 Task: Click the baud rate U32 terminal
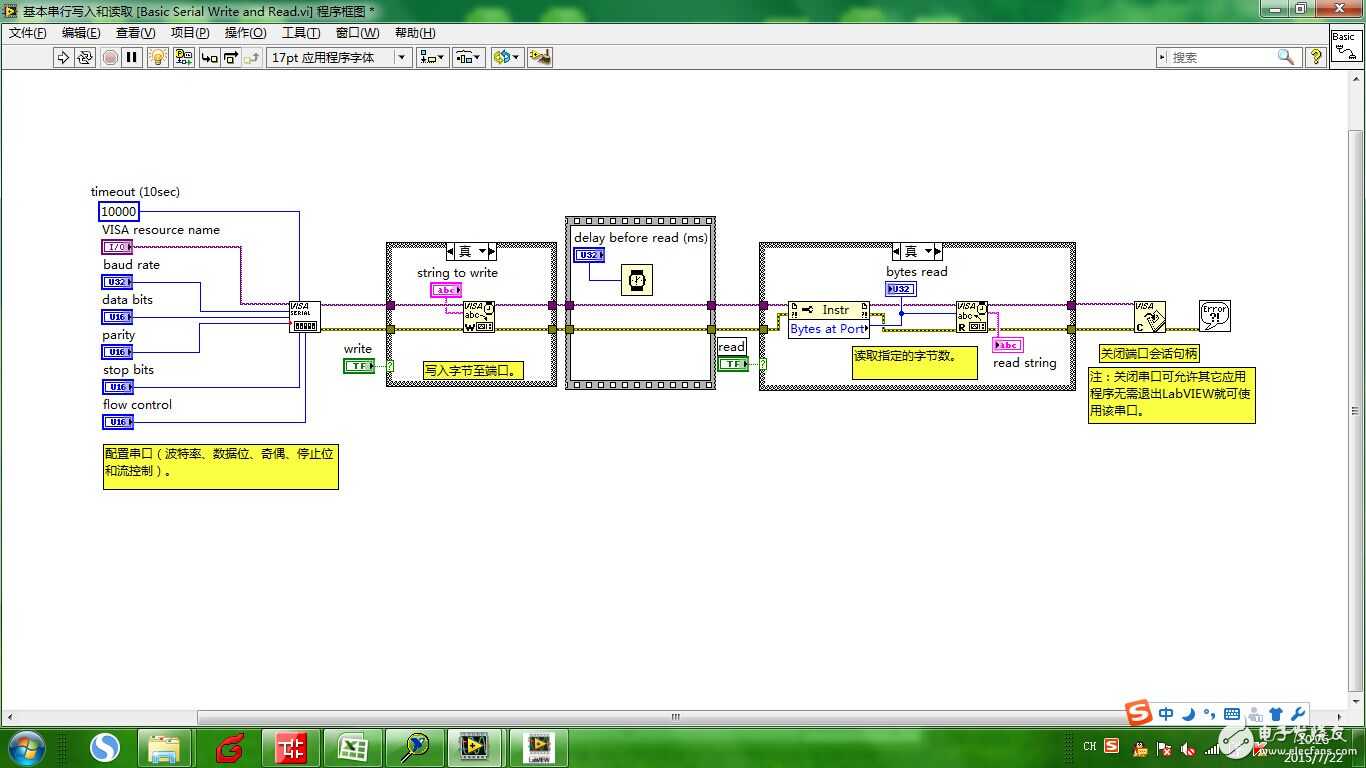click(x=117, y=282)
